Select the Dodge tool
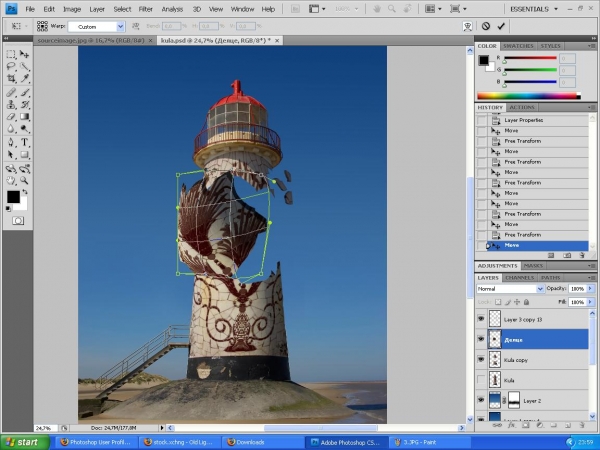The height and width of the screenshot is (450, 600). point(24,129)
